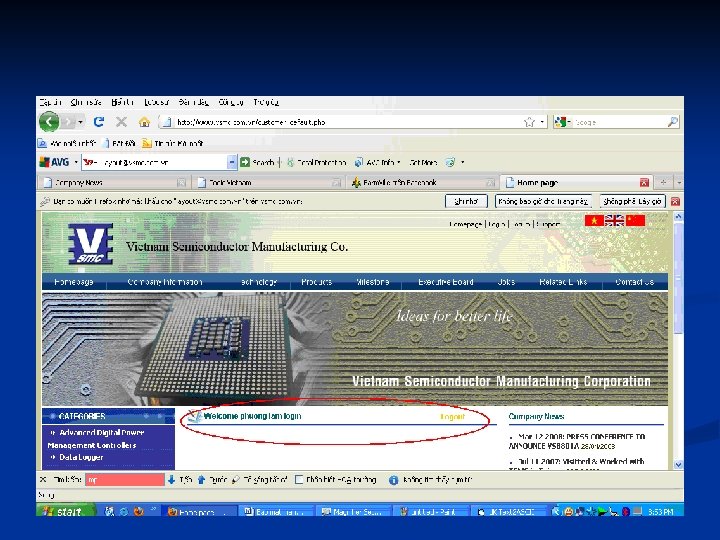This screenshot has width=720, height=540.
Task: Click the globe icon at end of AVG toolbar
Action: pos(450,162)
